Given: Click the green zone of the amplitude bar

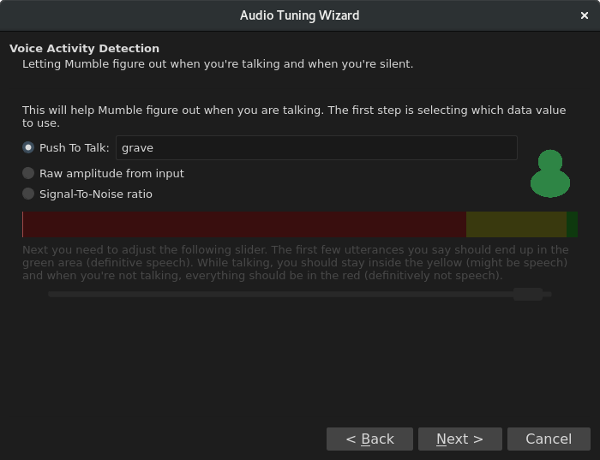Looking at the screenshot, I should [572, 224].
